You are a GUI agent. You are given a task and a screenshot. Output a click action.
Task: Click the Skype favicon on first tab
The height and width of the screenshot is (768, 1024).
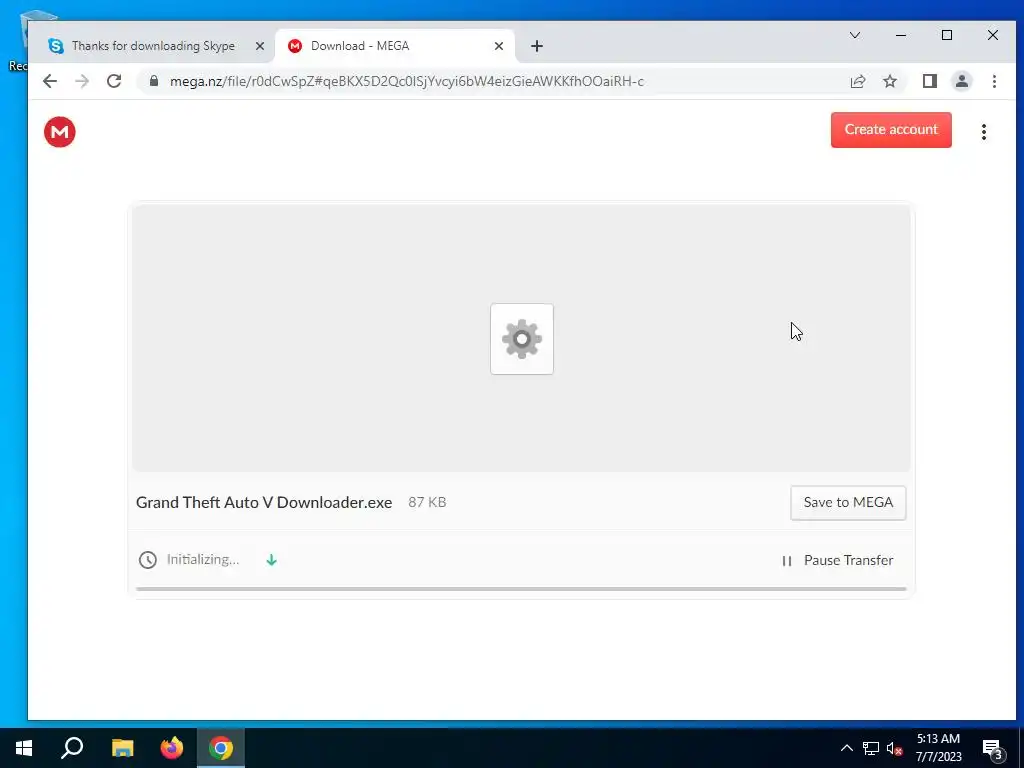click(x=56, y=46)
